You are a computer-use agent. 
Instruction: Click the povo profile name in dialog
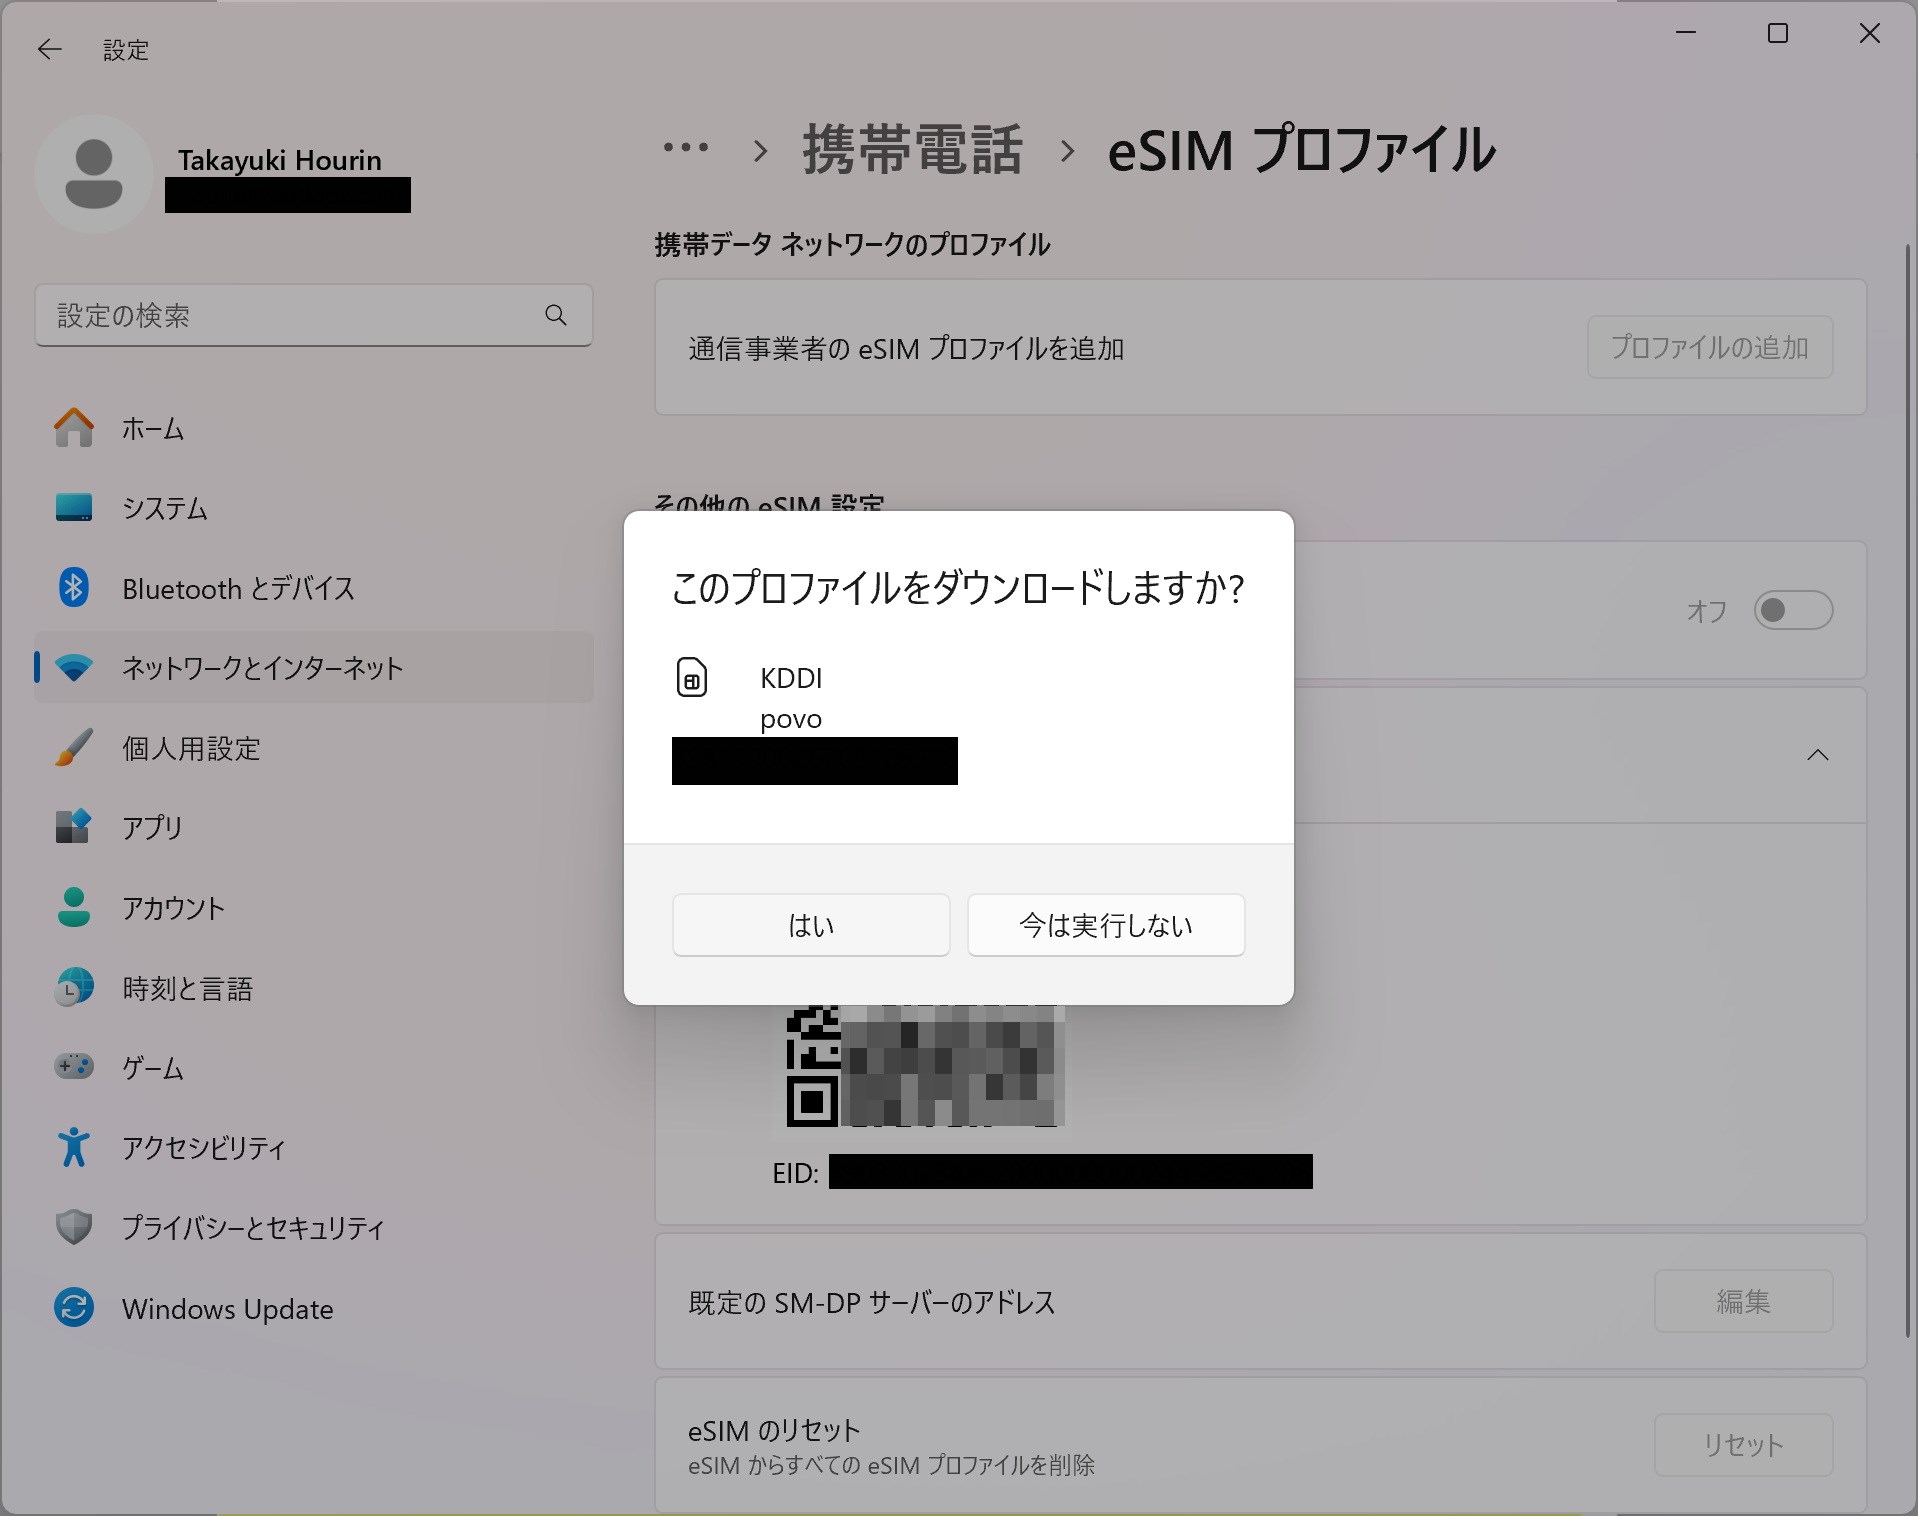point(791,719)
